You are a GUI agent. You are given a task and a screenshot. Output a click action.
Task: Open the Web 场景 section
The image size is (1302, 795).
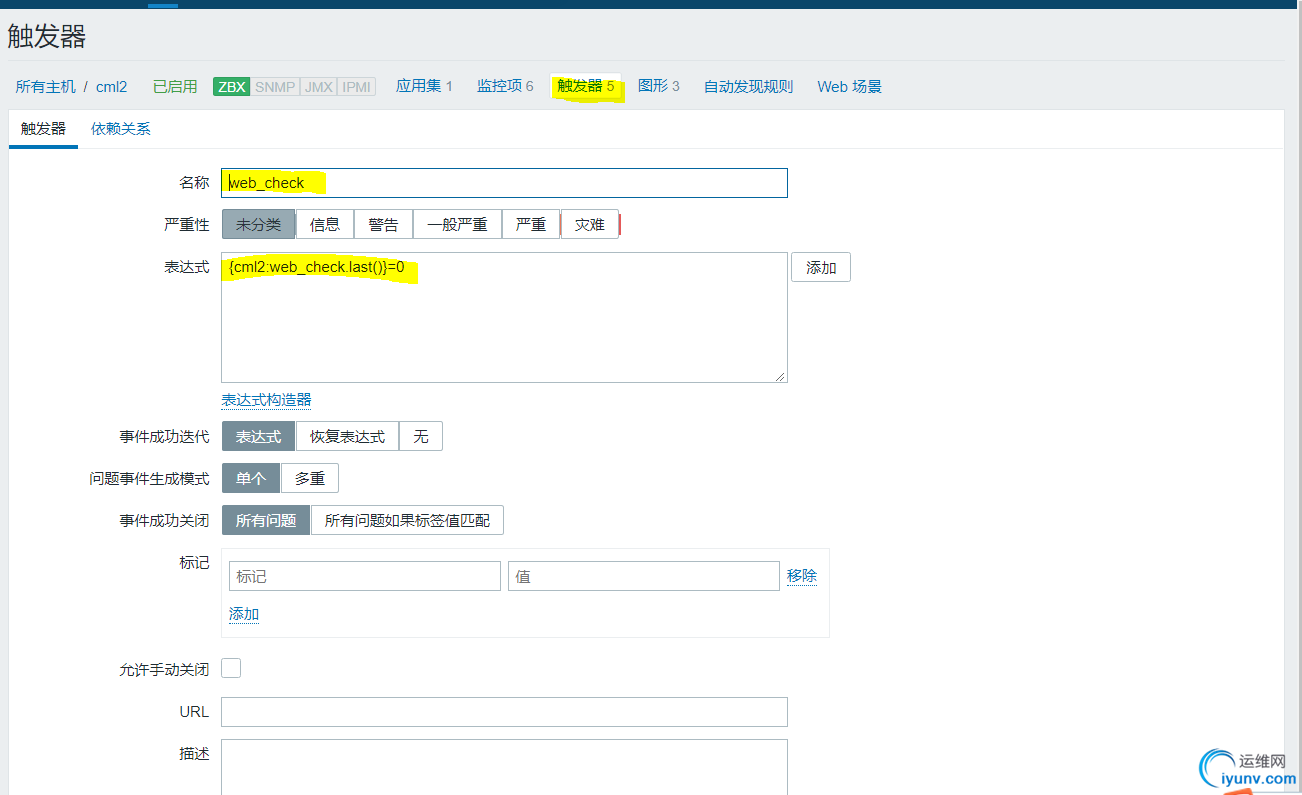coord(850,87)
